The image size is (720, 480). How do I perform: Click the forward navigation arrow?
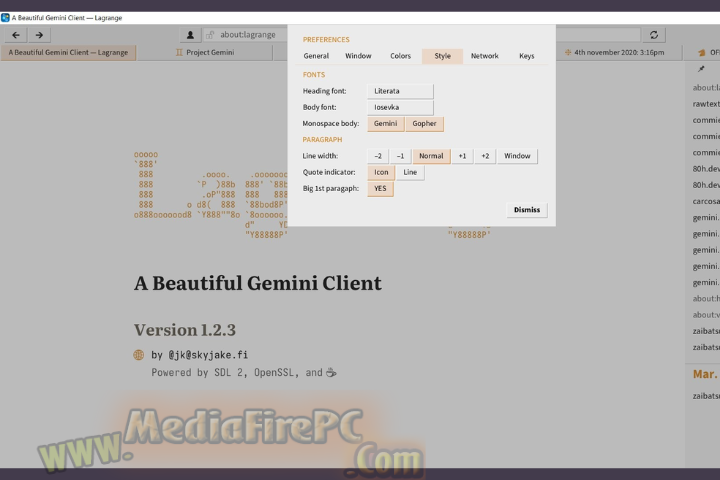(39, 35)
